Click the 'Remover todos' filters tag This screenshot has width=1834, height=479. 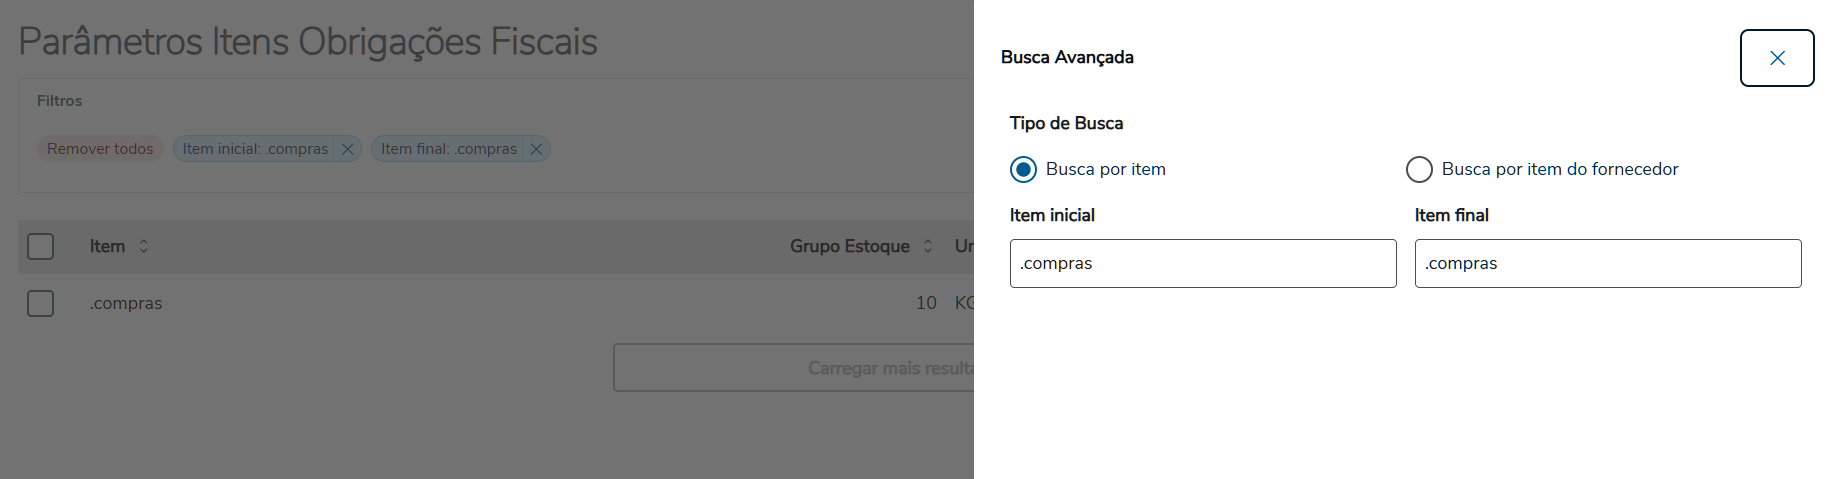tap(100, 149)
